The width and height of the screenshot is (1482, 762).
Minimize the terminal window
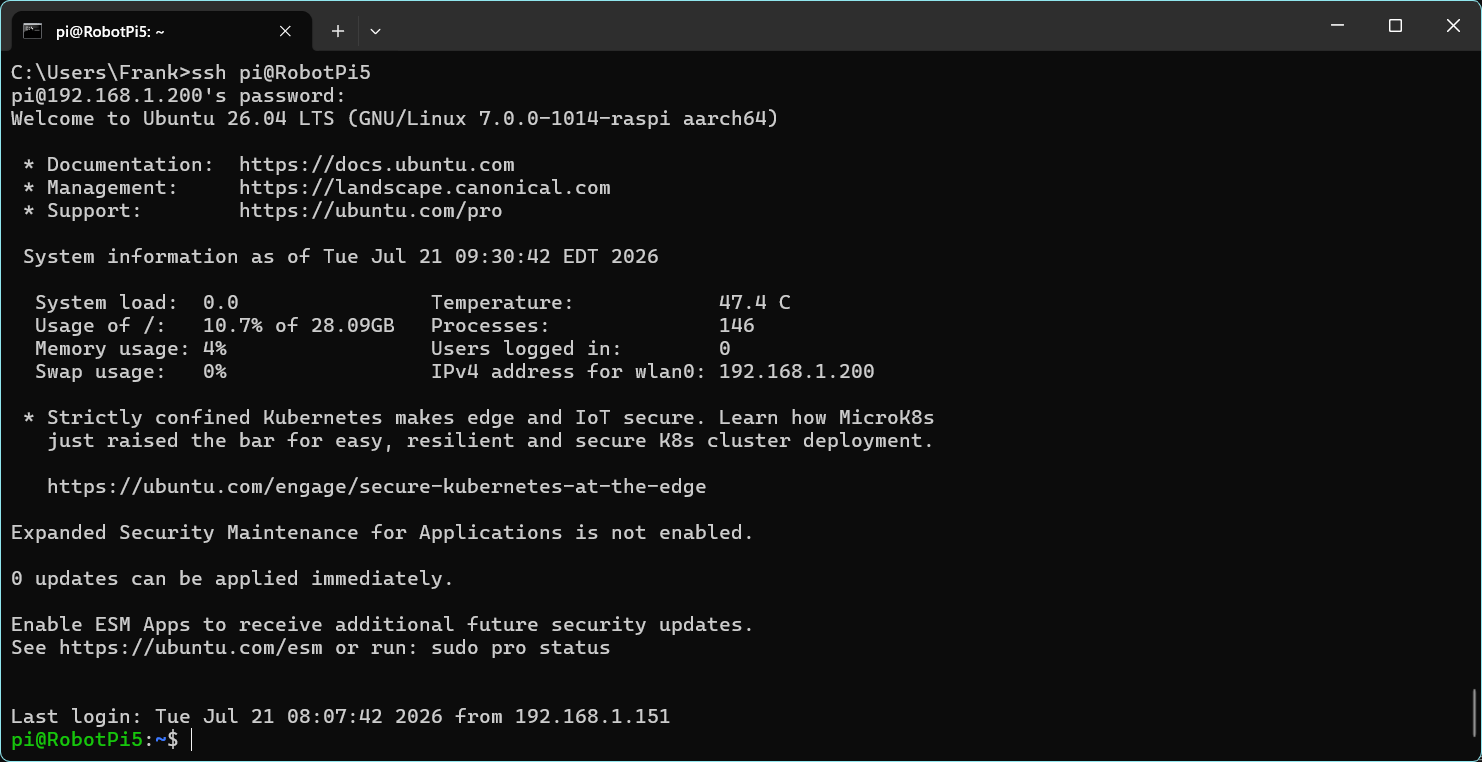click(1337, 26)
